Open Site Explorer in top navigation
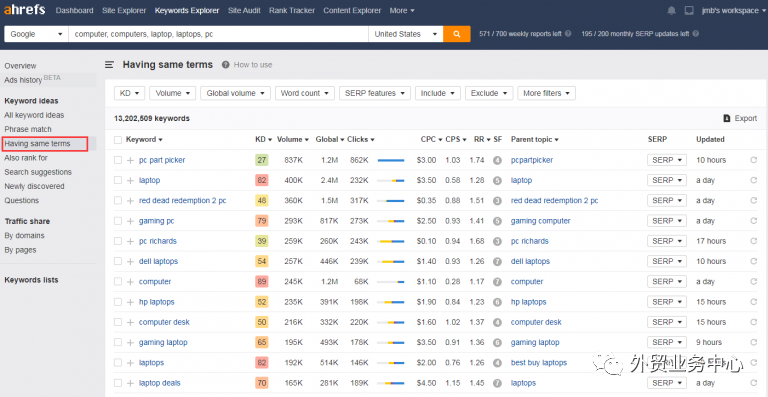768x397 pixels. [x=124, y=10]
